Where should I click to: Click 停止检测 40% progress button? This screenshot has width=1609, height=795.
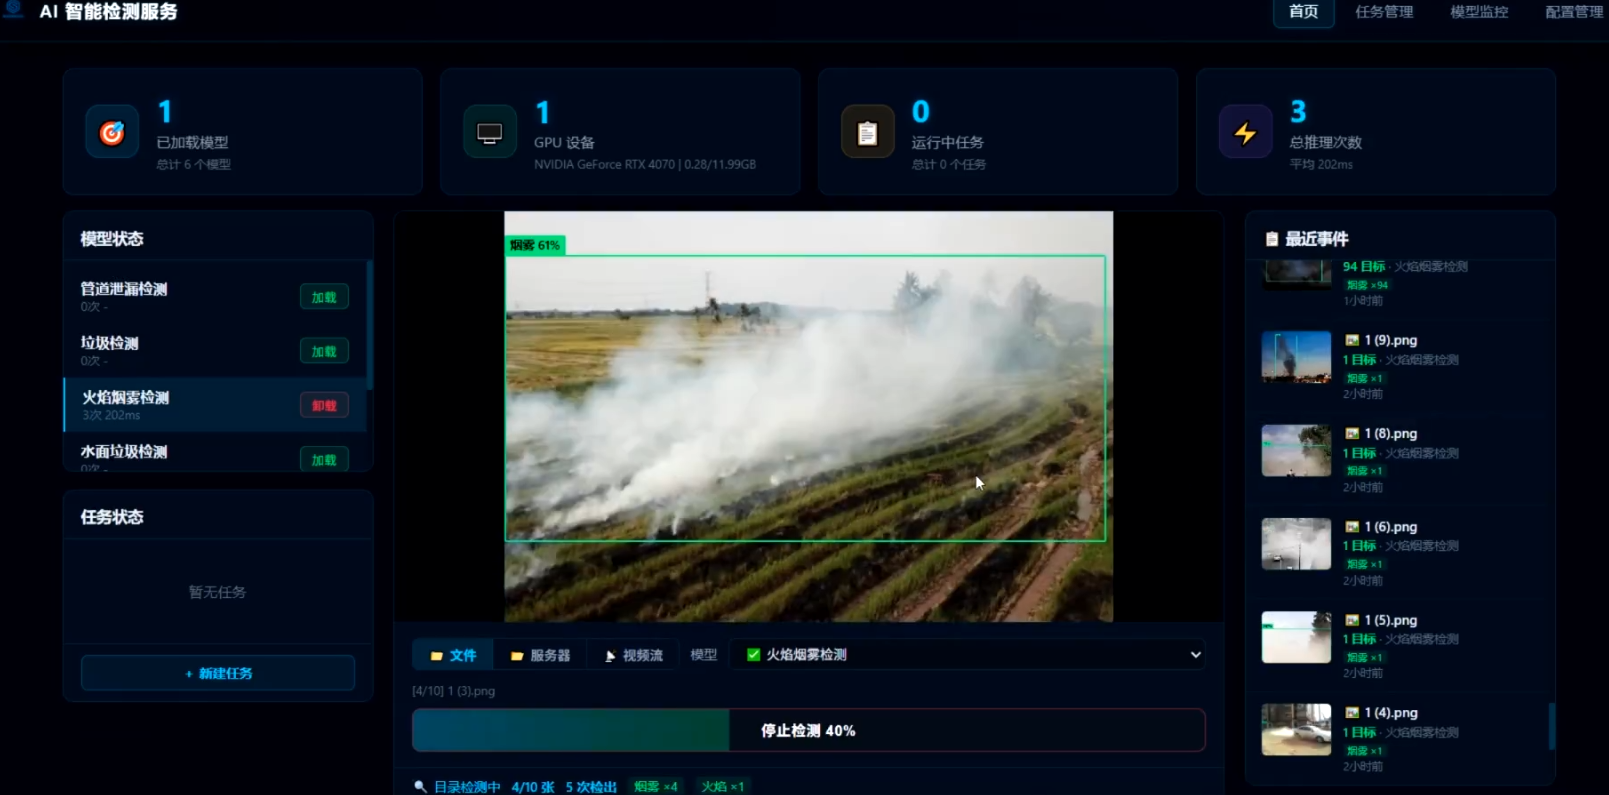pos(808,730)
